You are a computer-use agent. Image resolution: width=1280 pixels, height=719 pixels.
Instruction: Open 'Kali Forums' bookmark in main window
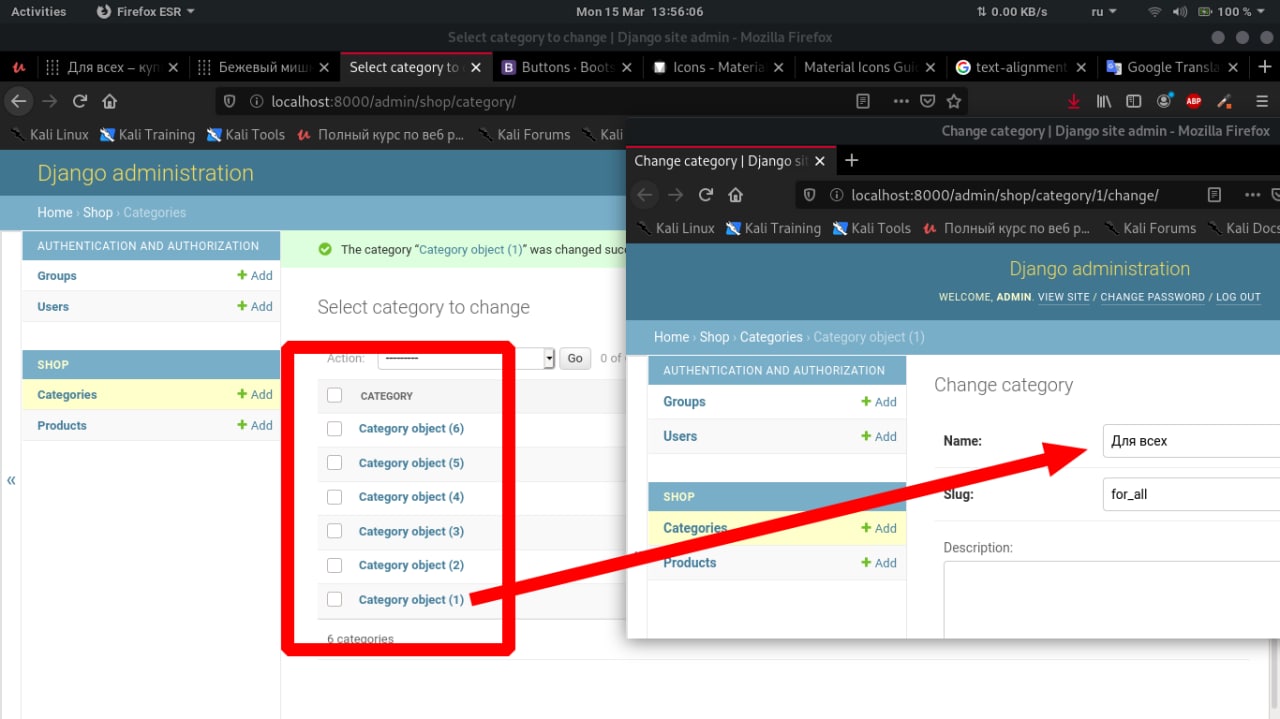click(523, 134)
